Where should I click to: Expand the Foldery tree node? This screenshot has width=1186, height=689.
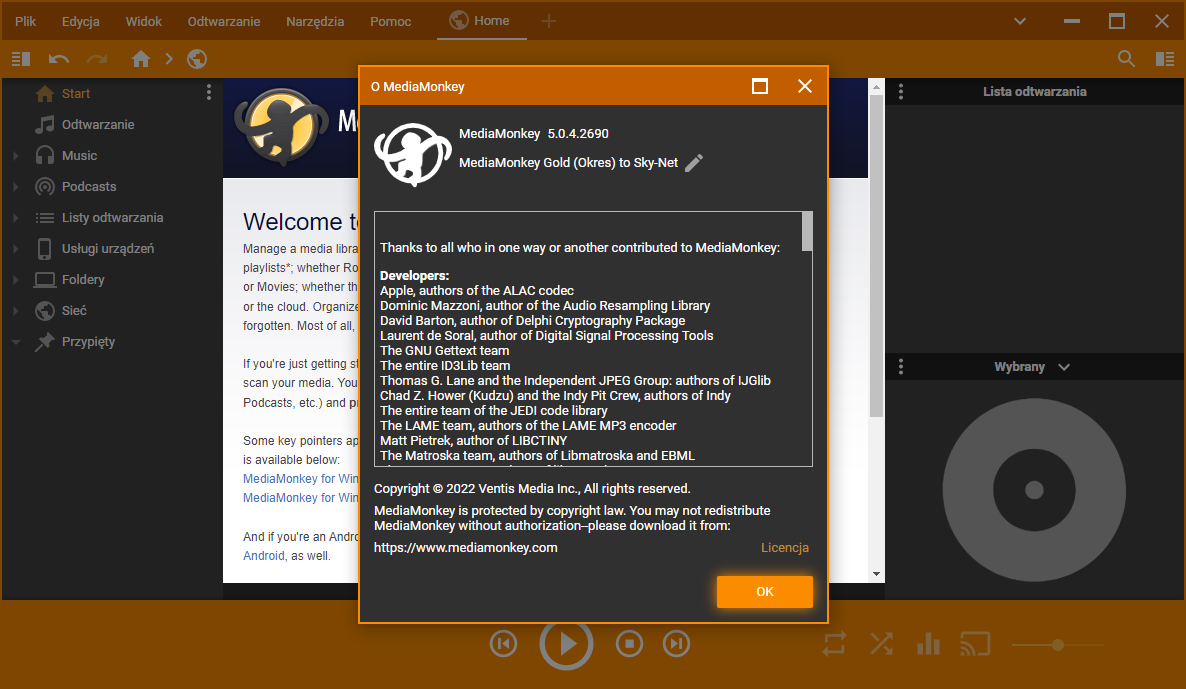point(15,279)
